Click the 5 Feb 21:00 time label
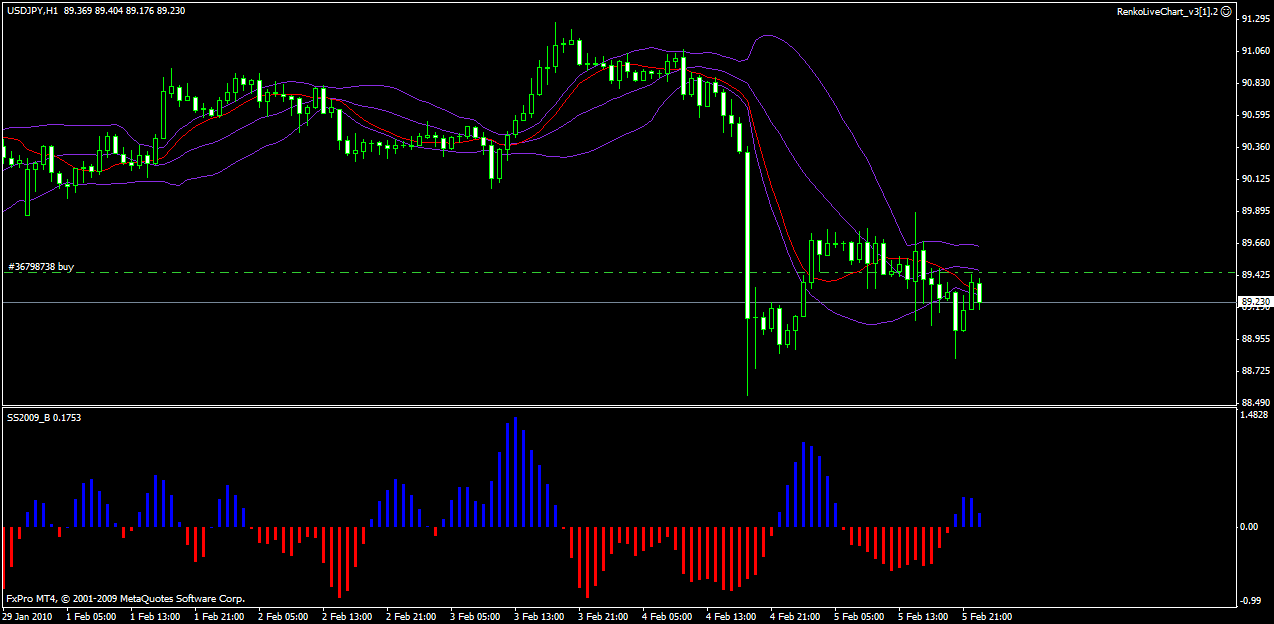Image resolution: width=1274 pixels, height=624 pixels. click(x=988, y=616)
